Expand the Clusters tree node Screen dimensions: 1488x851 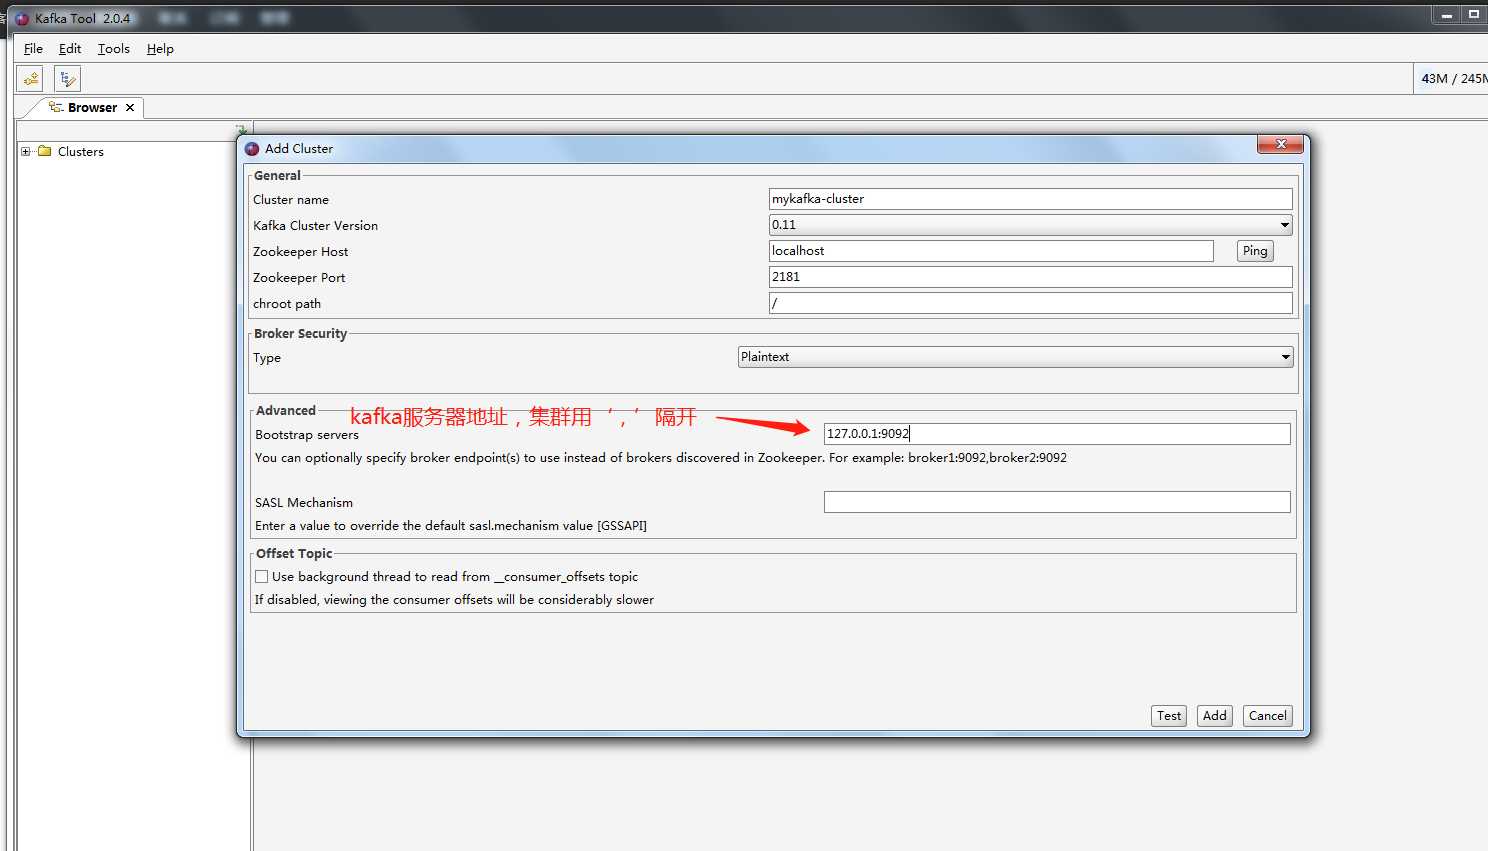[x=26, y=151]
